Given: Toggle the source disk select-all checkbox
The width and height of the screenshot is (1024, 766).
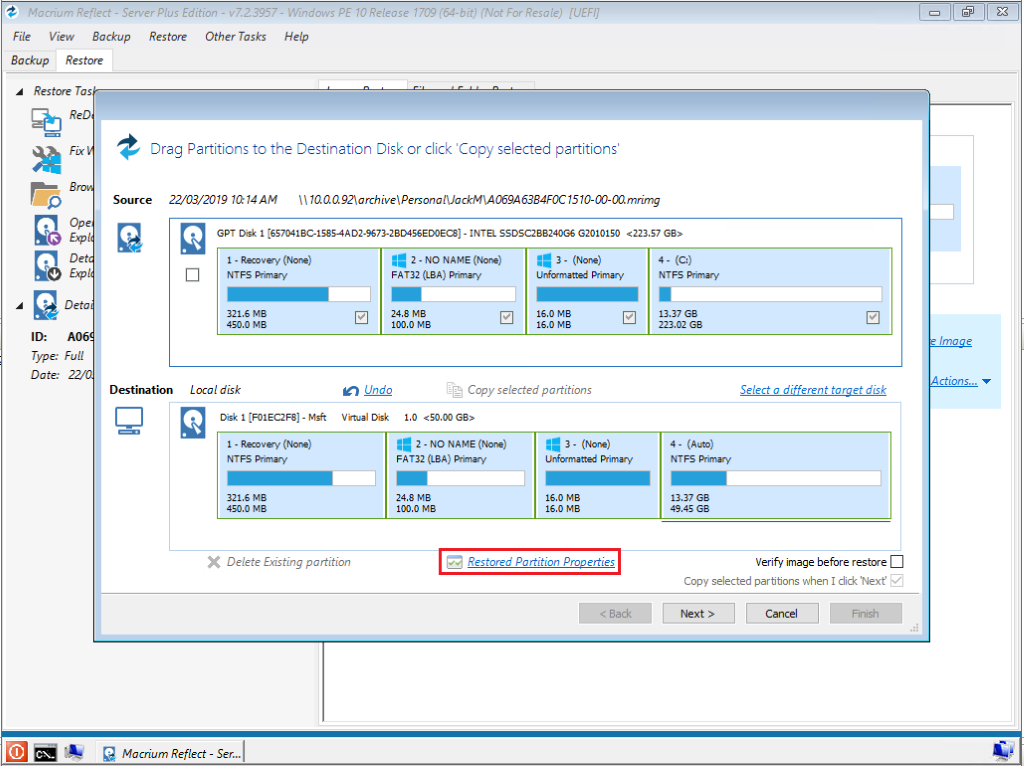Looking at the screenshot, I should click(193, 275).
